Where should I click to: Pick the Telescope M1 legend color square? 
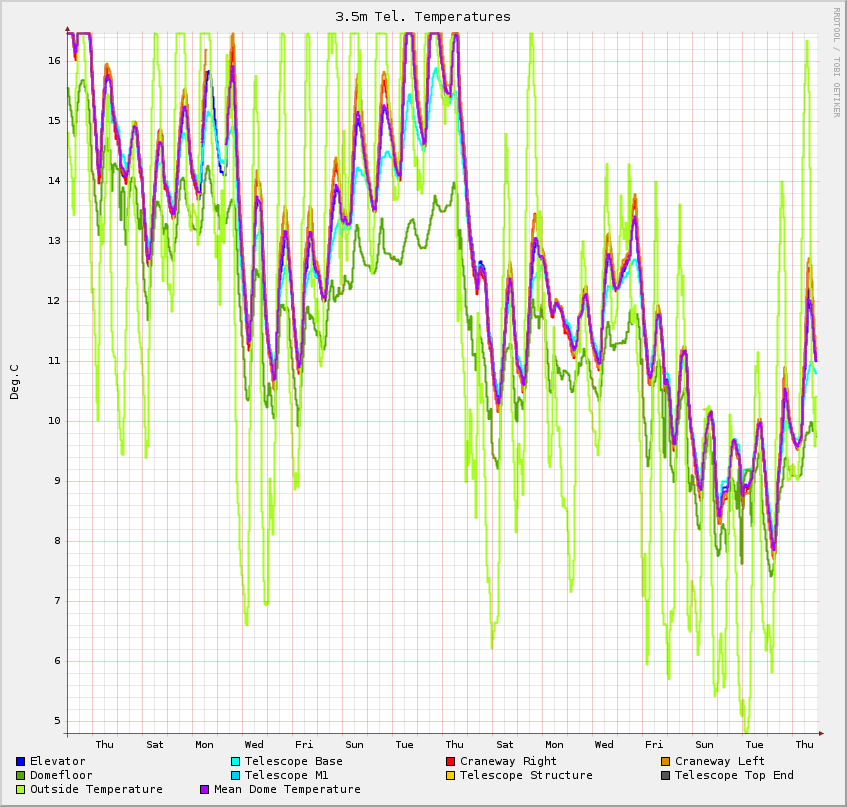point(235,775)
